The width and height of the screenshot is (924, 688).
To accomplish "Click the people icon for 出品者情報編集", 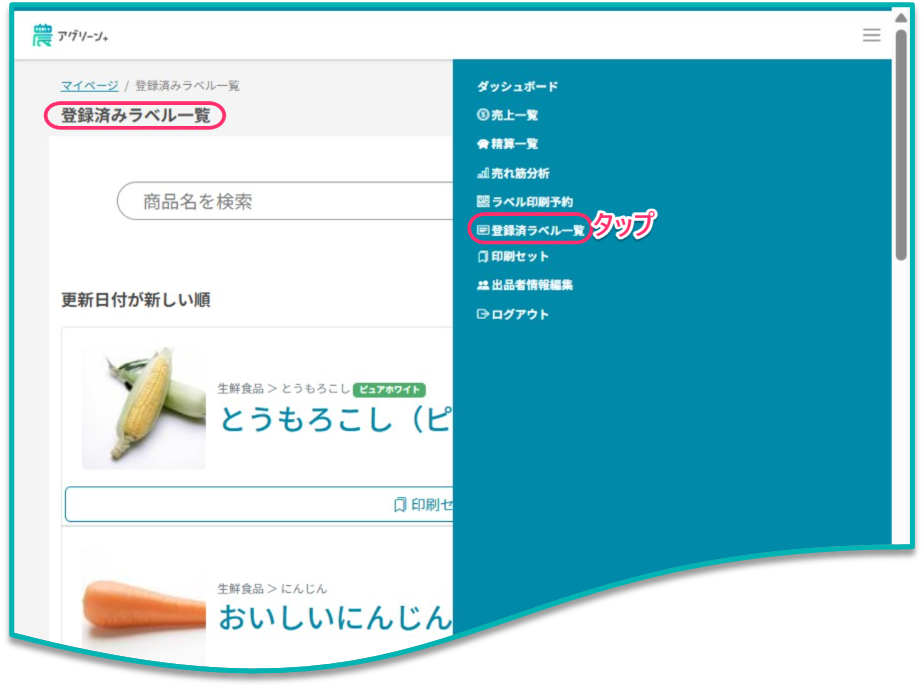I will click(x=483, y=285).
